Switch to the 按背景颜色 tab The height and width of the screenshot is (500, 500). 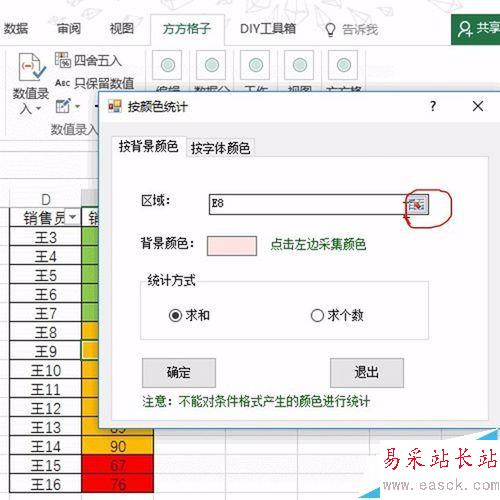(148, 147)
